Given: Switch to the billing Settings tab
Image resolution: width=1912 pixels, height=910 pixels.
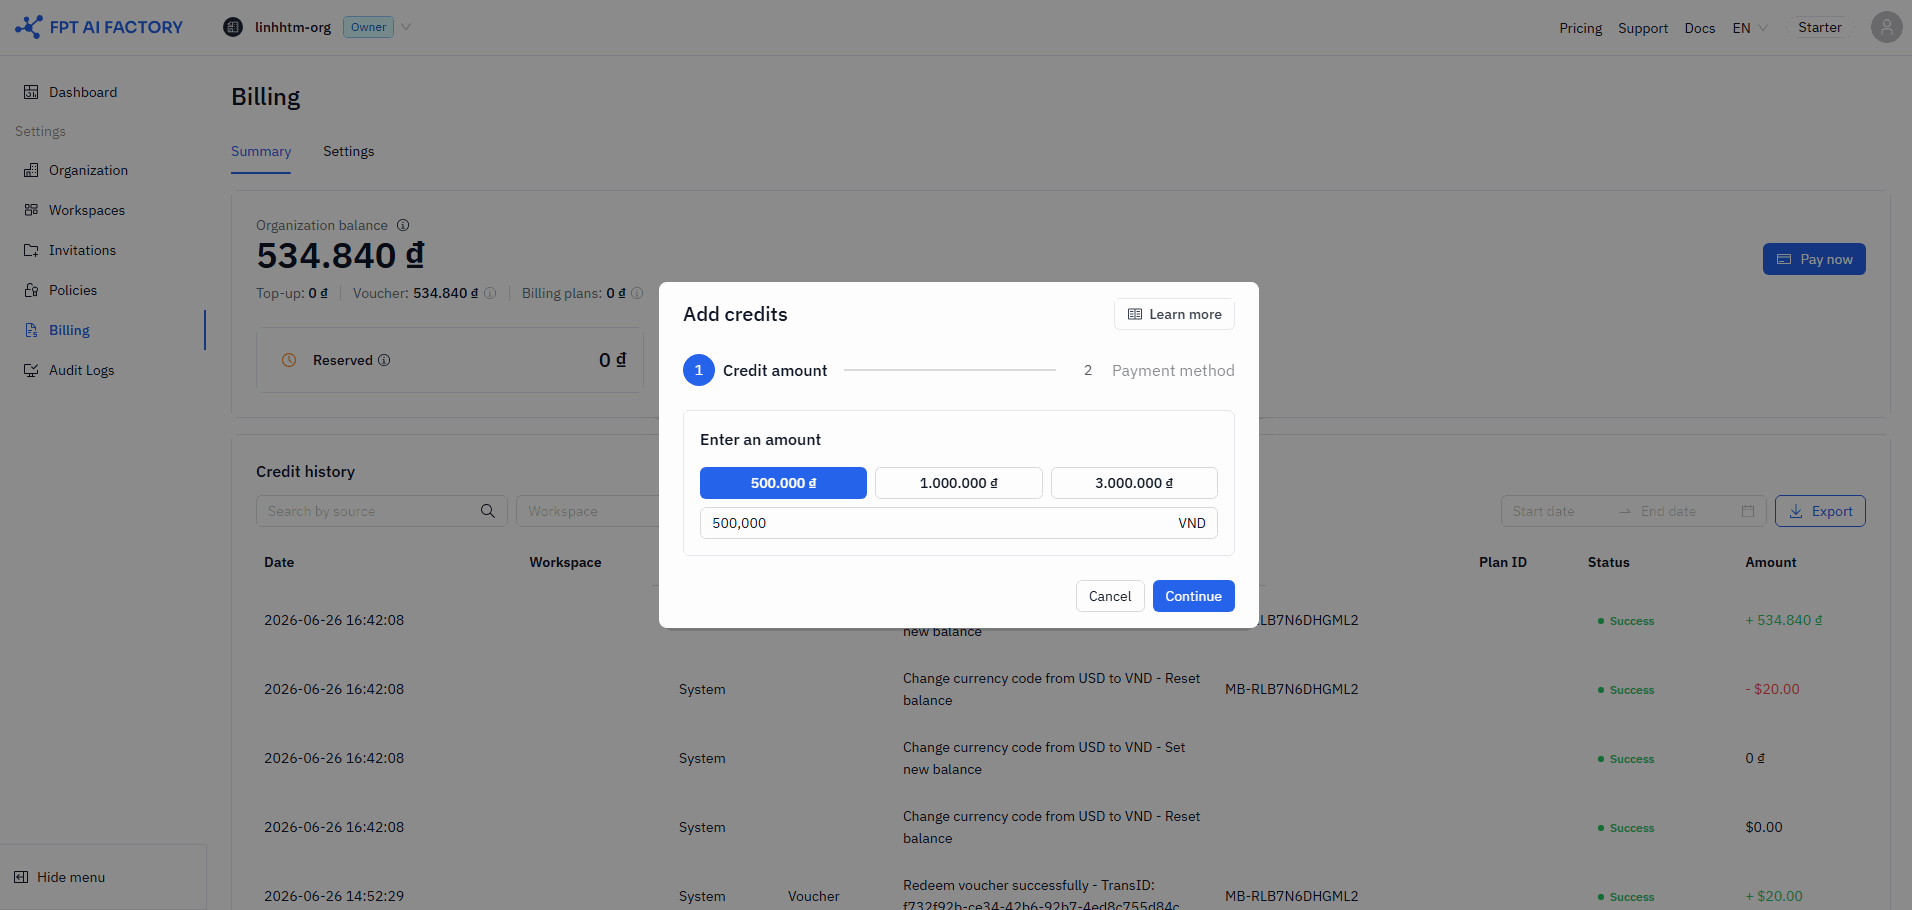Looking at the screenshot, I should point(349,151).
